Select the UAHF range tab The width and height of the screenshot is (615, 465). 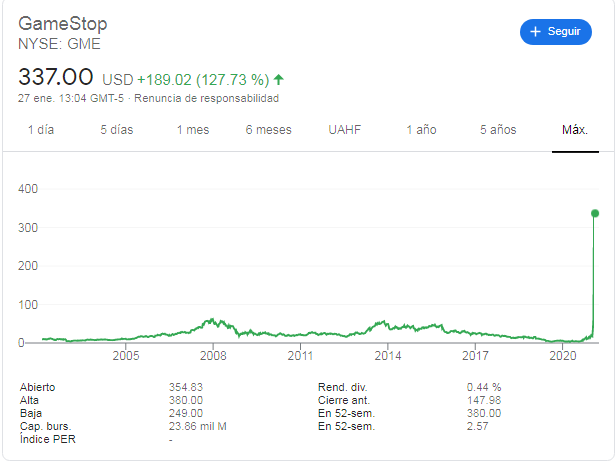[344, 130]
